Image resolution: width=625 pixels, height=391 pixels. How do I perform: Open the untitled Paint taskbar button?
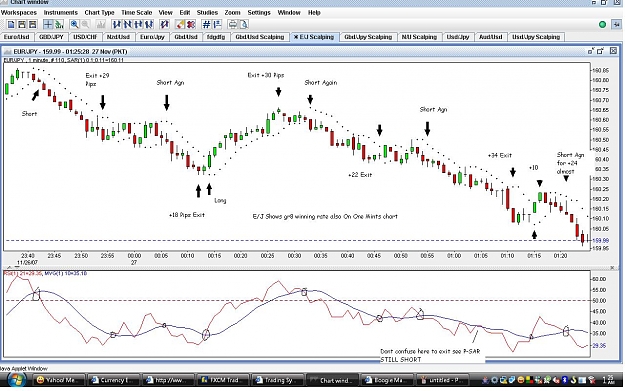pos(443,380)
